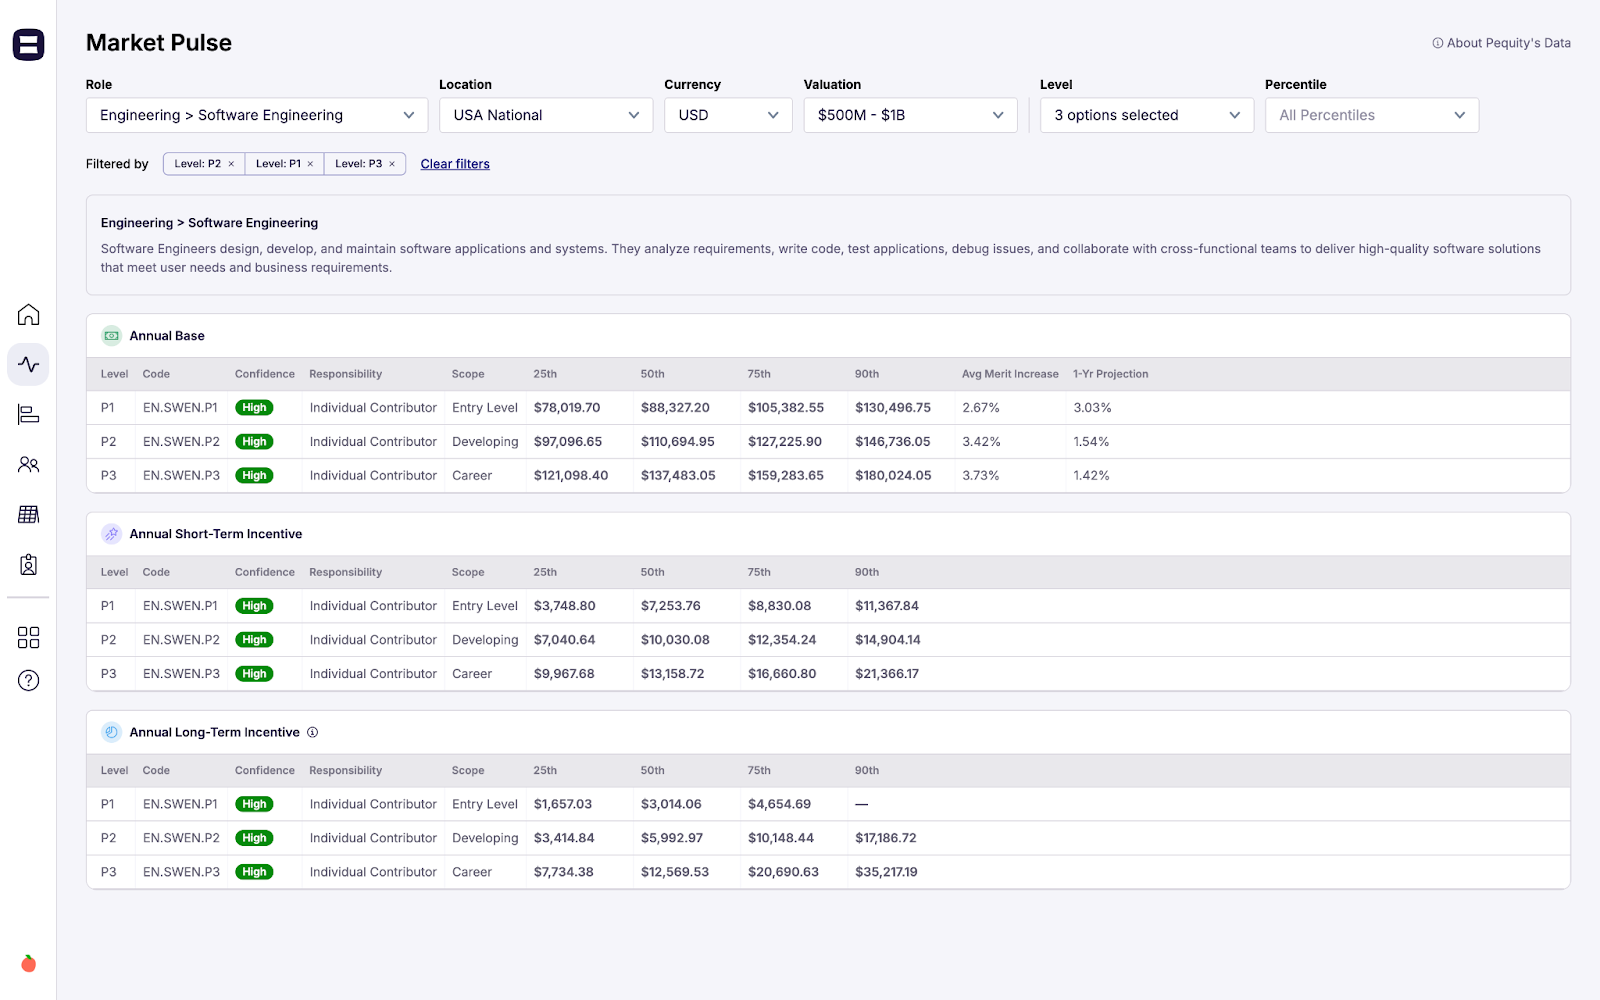Click the $17,186.72 value
Screen dimensions: 1600x1000
[886, 838]
